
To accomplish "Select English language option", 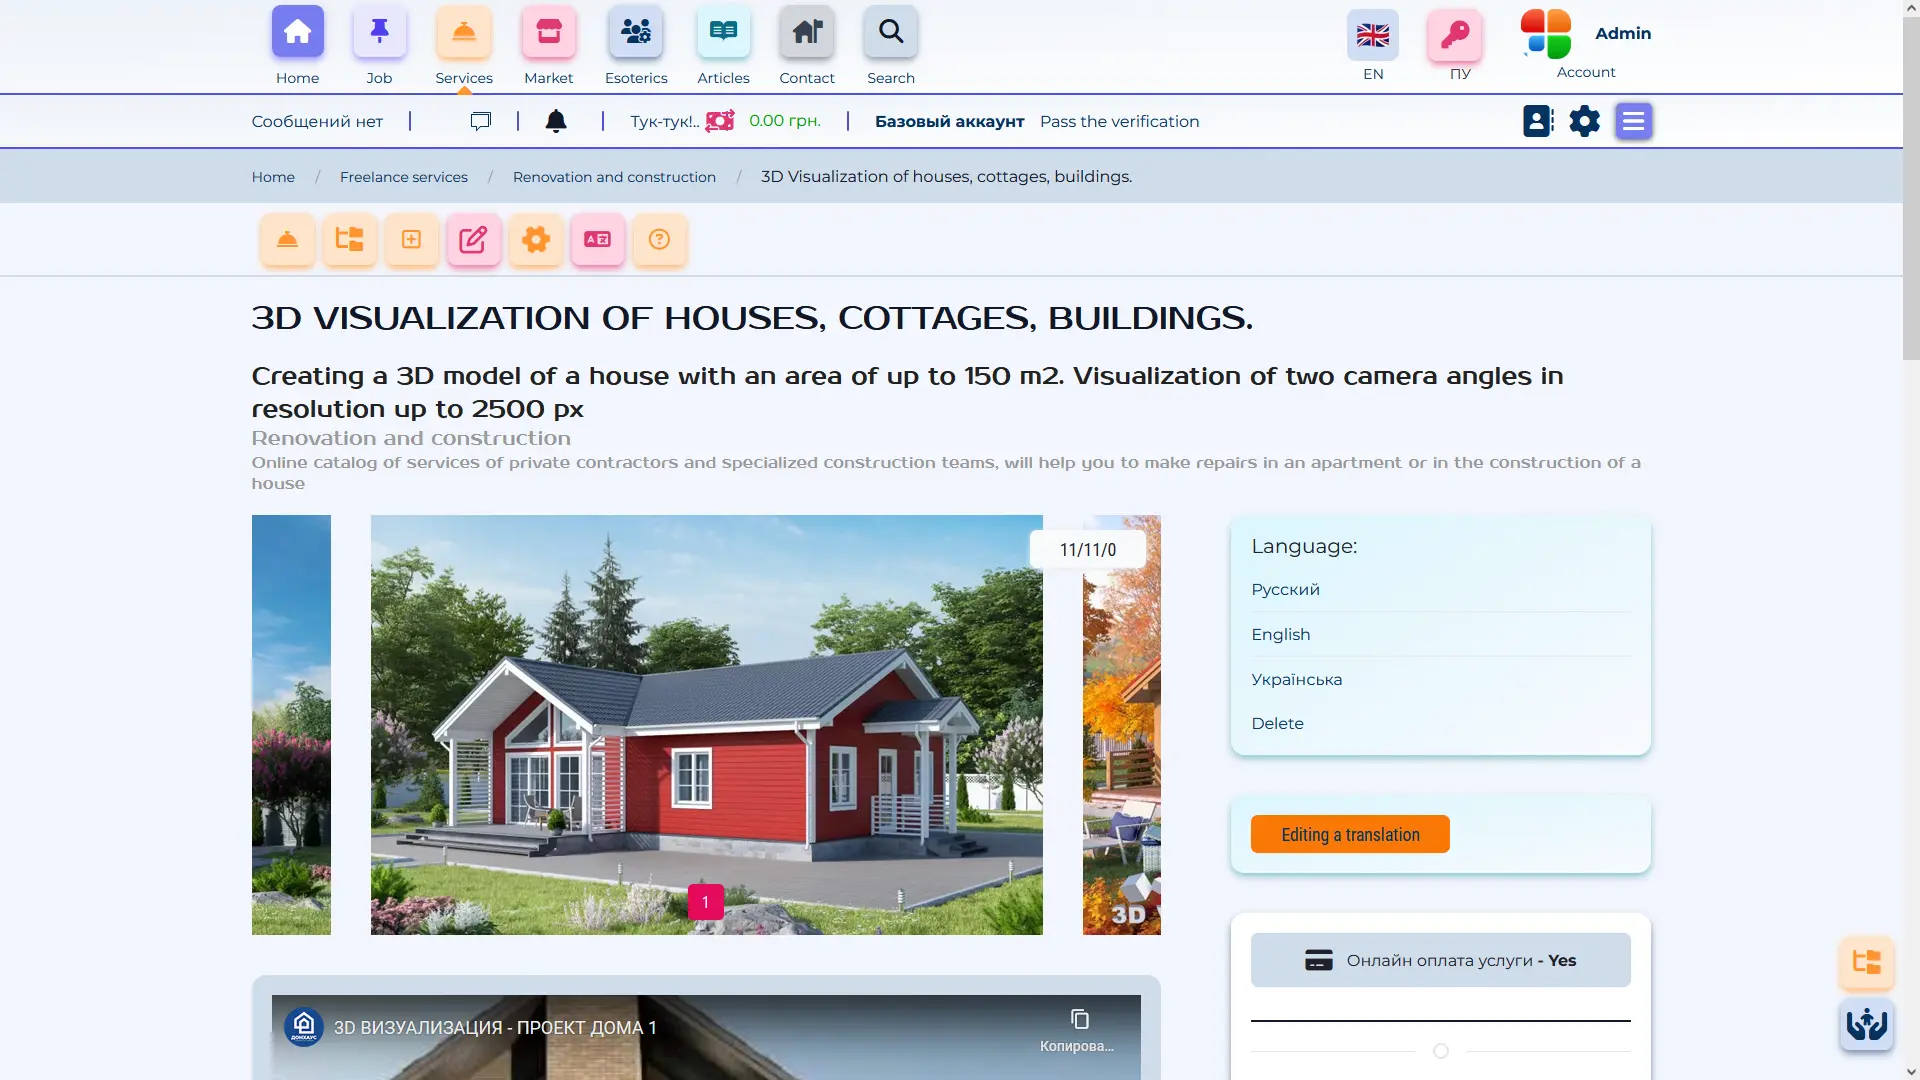I will tap(1281, 635).
